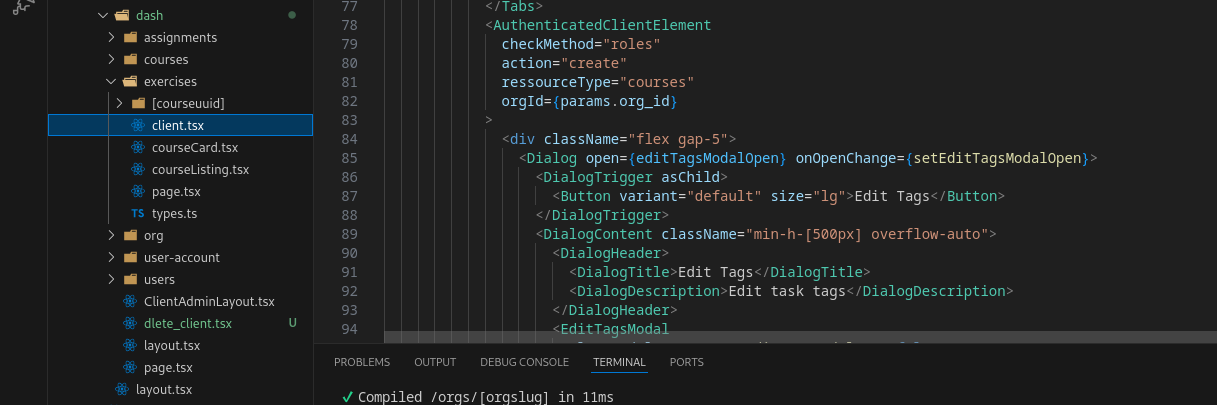Screen dimensions: 1217x405
Task: Select the TERMINAL panel tab
Action: pyautogui.click(x=619, y=362)
